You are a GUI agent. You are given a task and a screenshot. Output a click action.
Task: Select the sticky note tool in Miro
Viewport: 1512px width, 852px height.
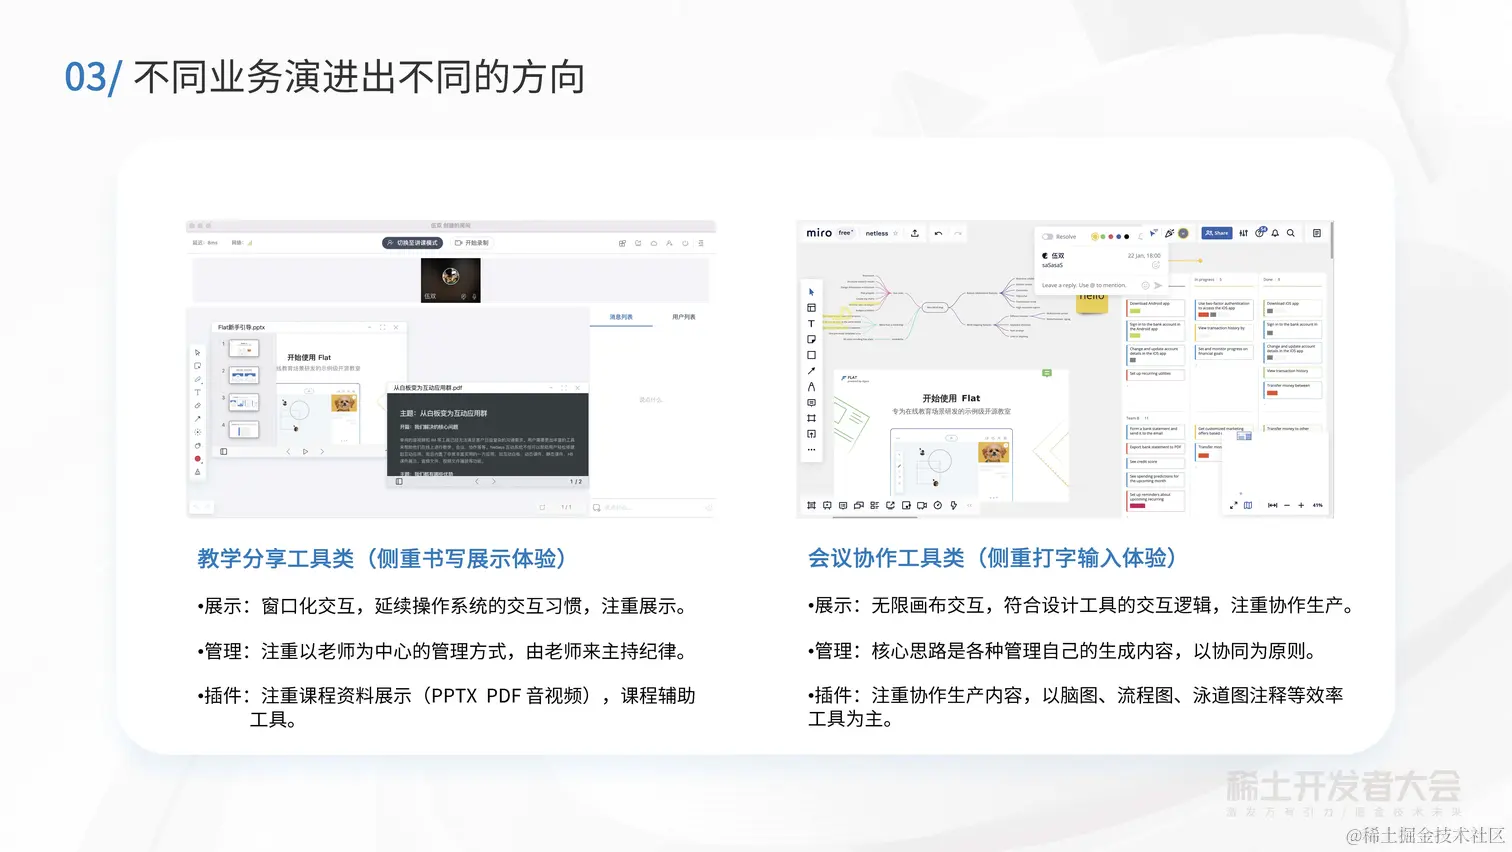point(811,340)
